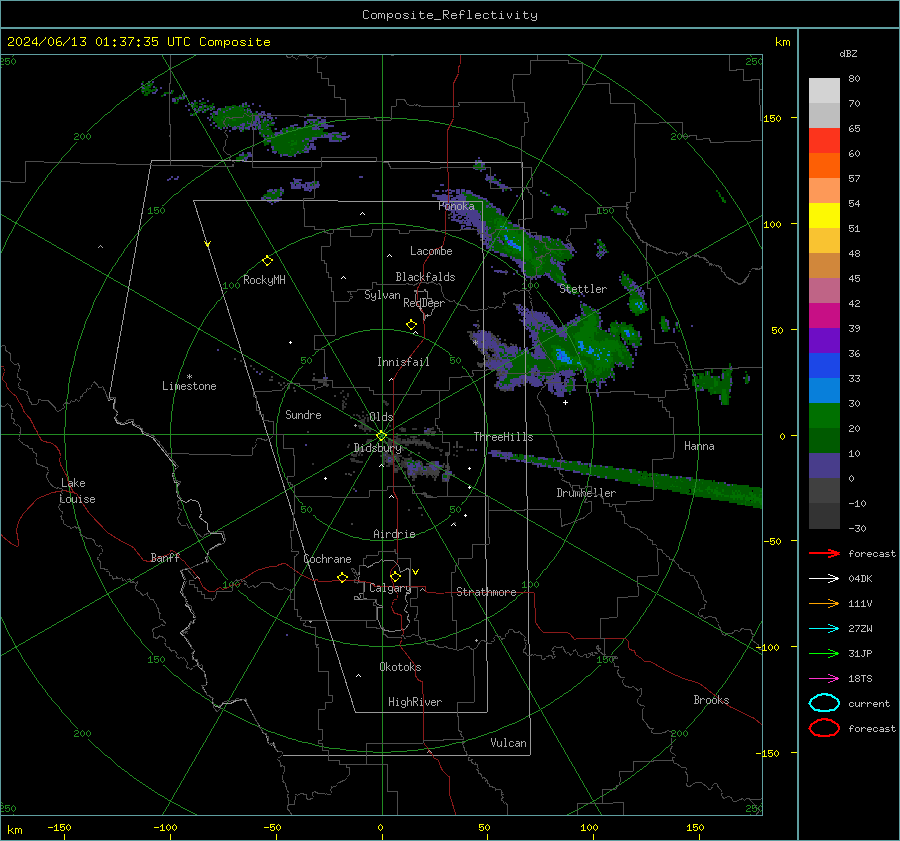Click the Lacombe city label
The width and height of the screenshot is (900, 841).
click(431, 251)
